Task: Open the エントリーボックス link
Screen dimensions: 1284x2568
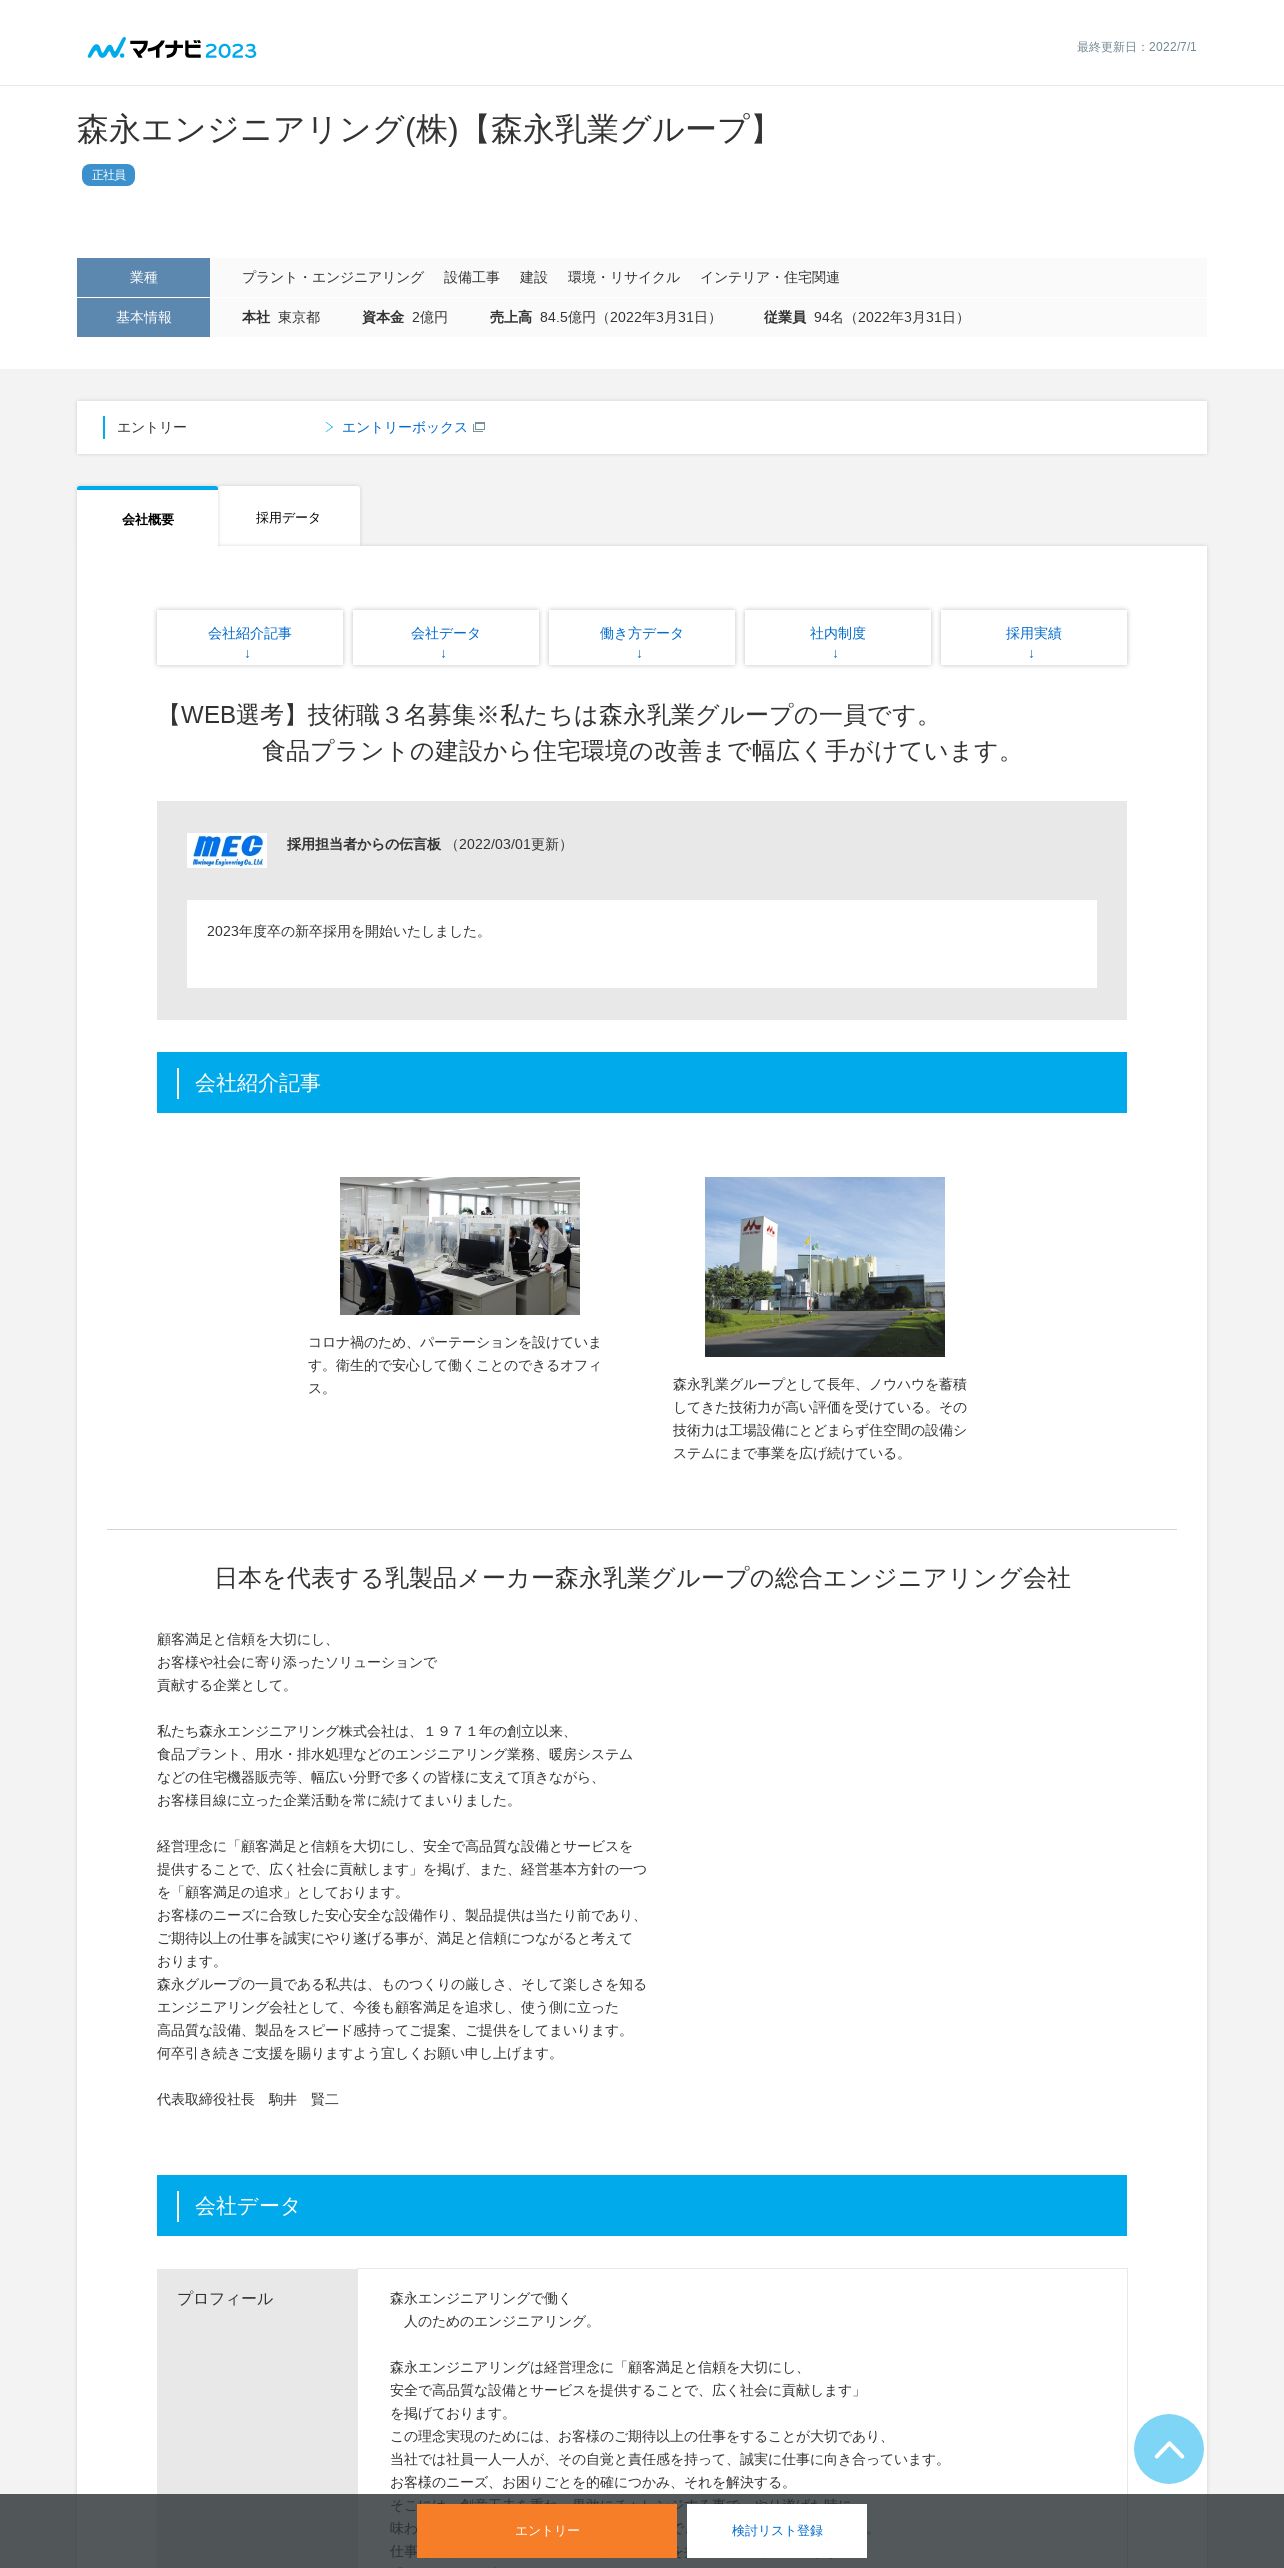Action: click(404, 427)
